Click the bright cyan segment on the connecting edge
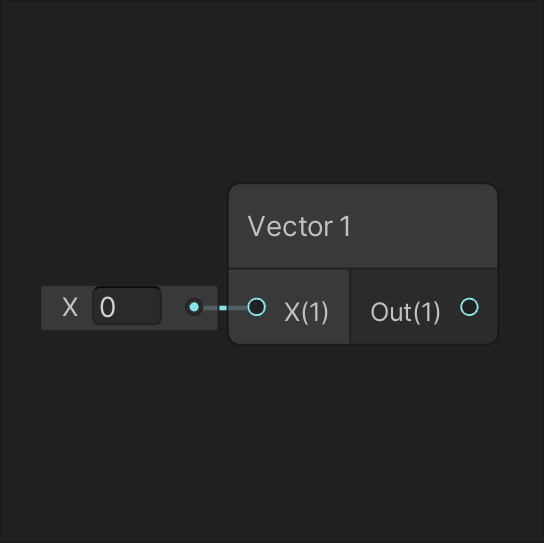The image size is (544, 543). pos(223,308)
